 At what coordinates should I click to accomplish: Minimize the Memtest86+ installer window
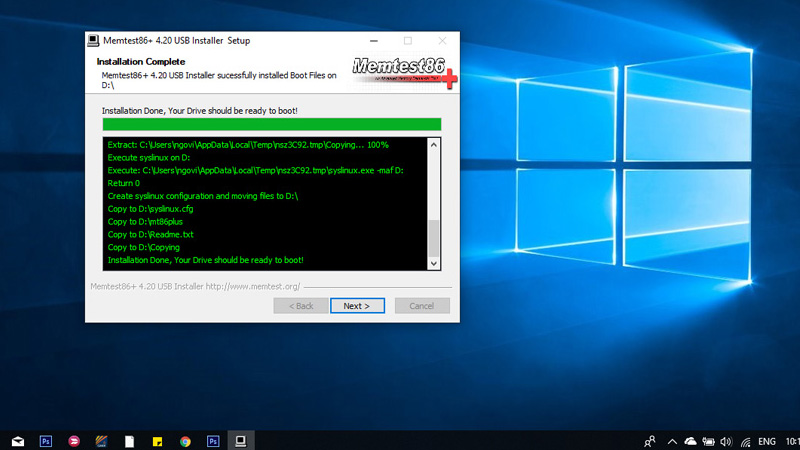(x=374, y=40)
